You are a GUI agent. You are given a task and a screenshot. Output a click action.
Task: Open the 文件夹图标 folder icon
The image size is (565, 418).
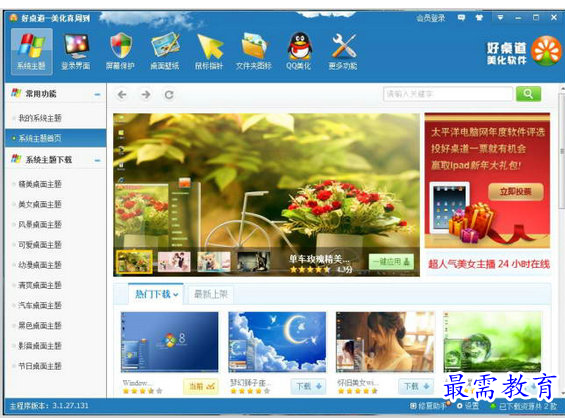point(254,52)
